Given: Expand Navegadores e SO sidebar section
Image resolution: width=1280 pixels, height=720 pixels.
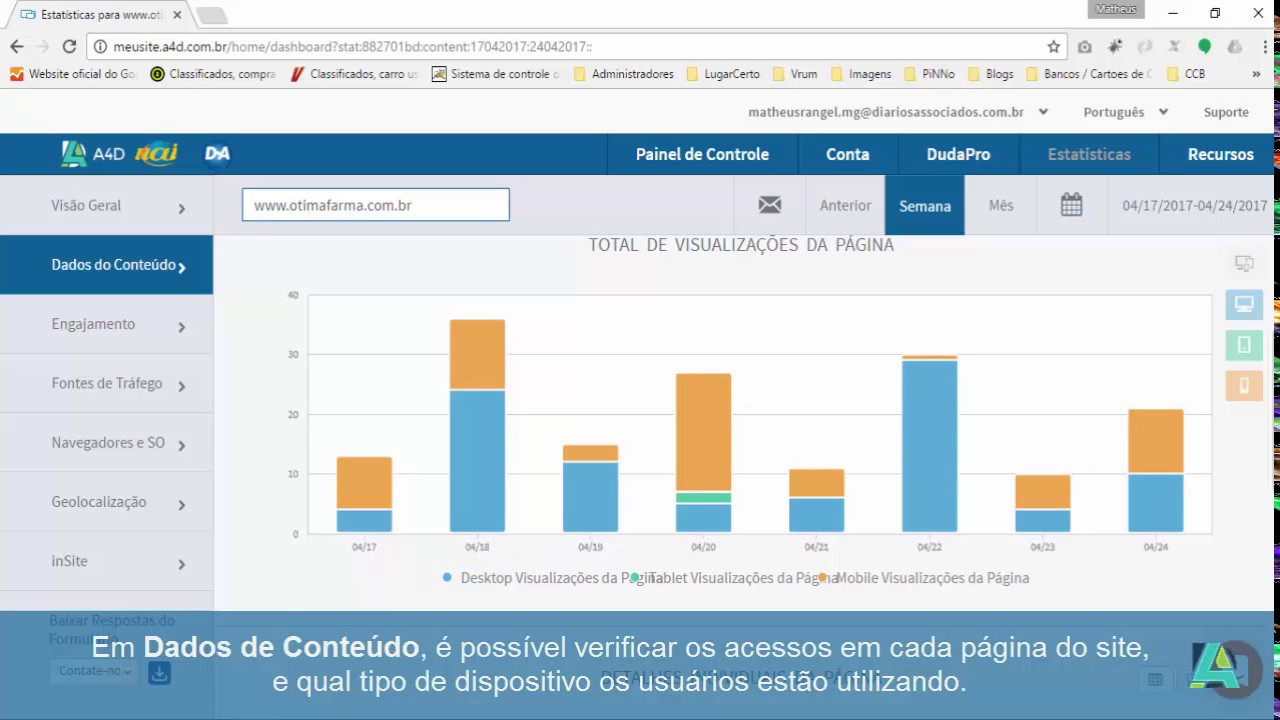Looking at the screenshot, I should click(106, 442).
